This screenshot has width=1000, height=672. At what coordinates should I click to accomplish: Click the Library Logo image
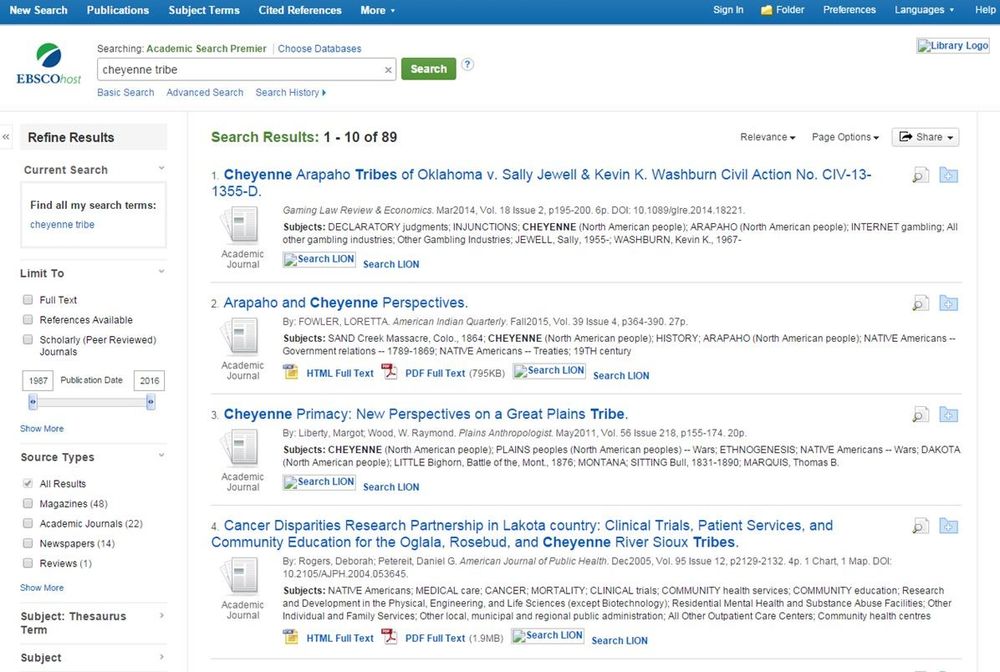[x=953, y=46]
